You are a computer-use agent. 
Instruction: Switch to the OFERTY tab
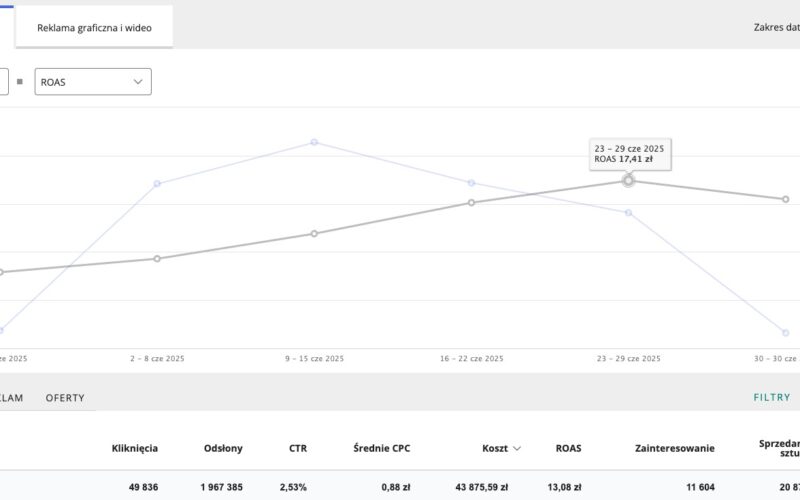[65, 397]
